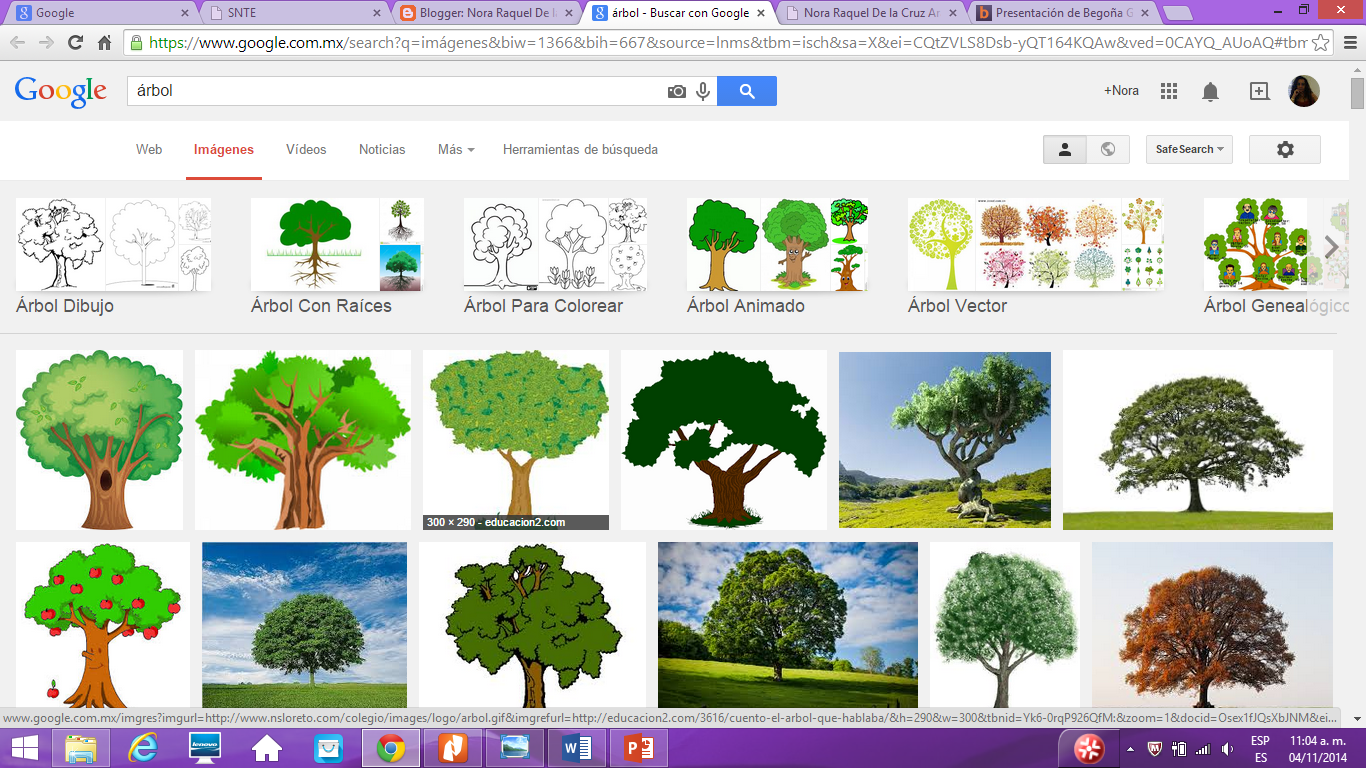Open the SafeSearch dropdown
1366x768 pixels.
(x=1190, y=149)
